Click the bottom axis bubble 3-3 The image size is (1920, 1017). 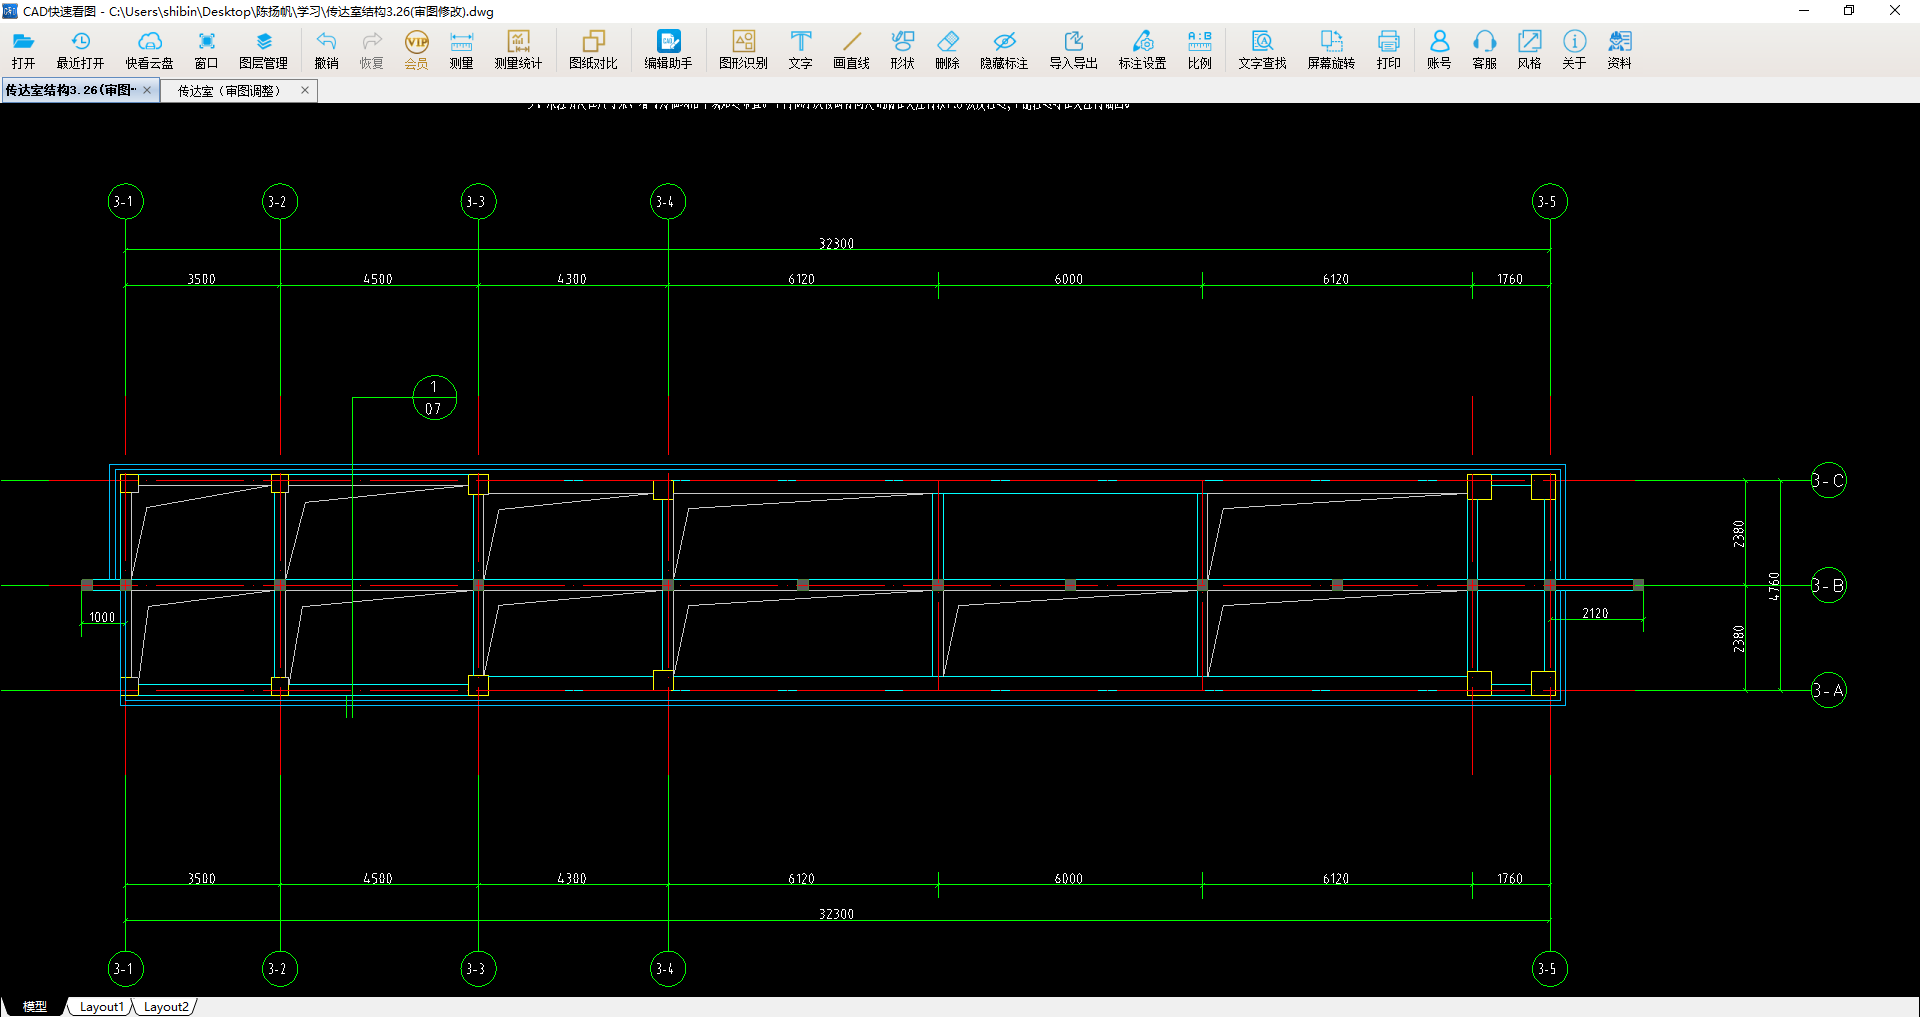(x=477, y=968)
